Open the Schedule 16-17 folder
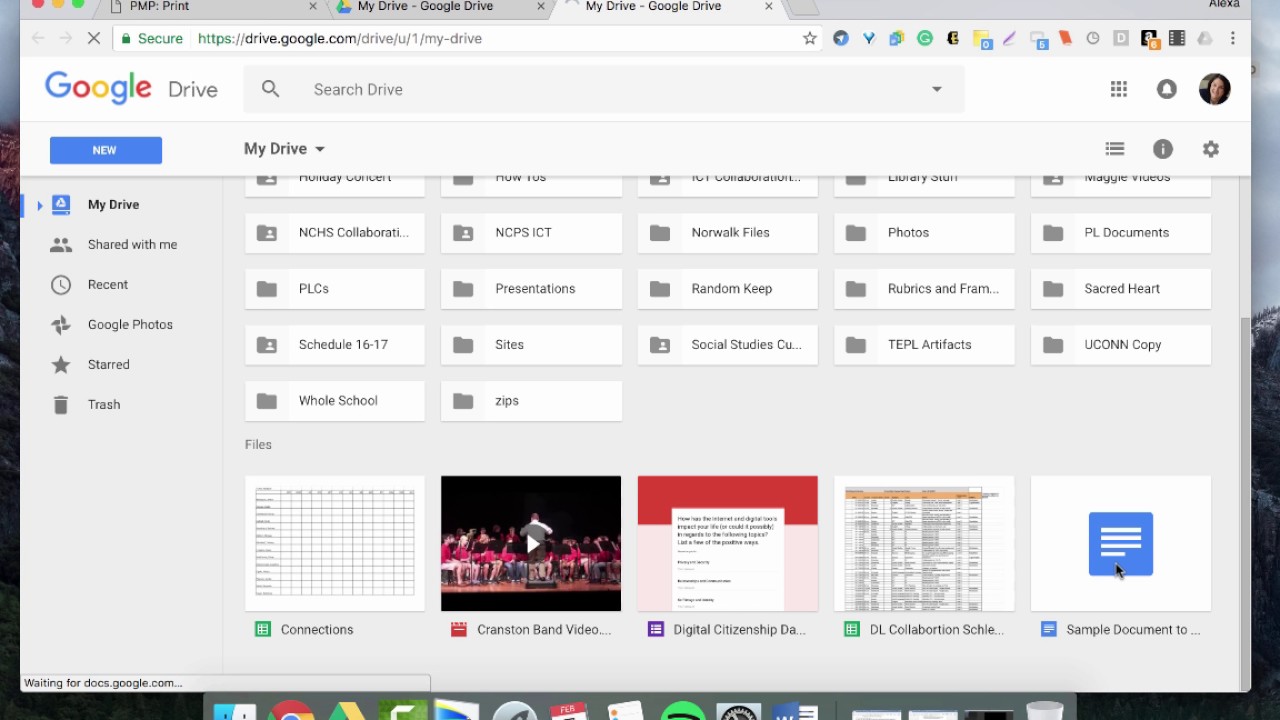Screen dimensions: 1280x720 click(x=335, y=344)
